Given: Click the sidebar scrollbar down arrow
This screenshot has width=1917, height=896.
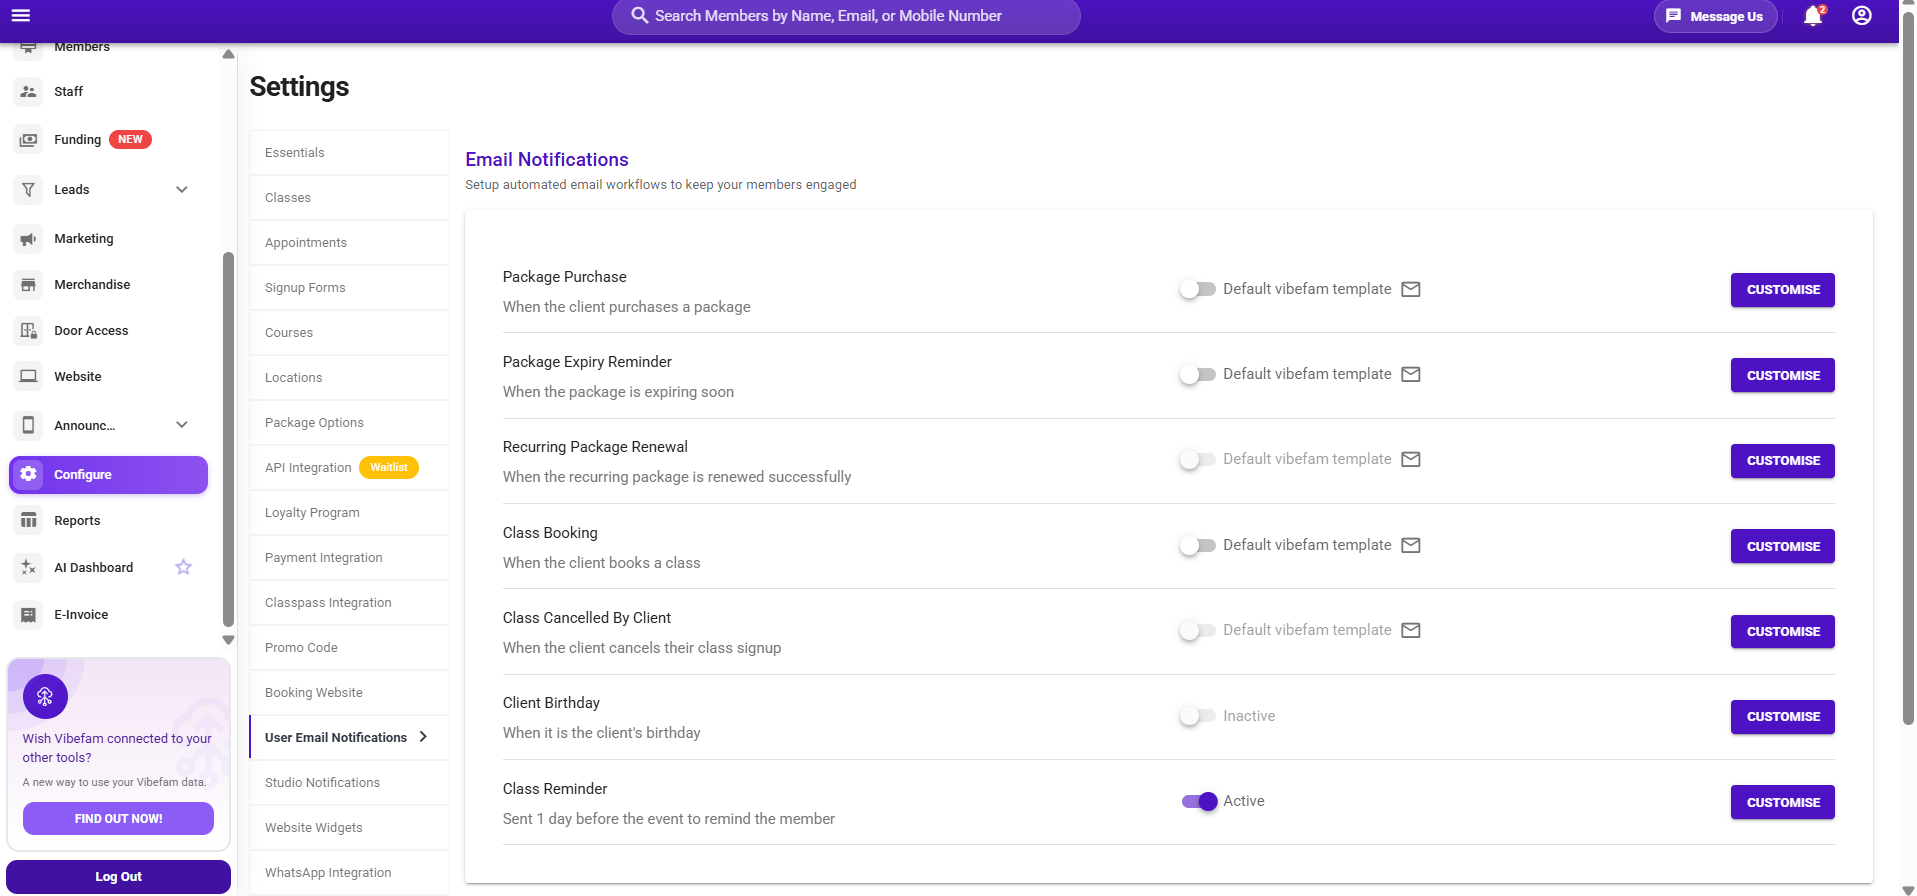Looking at the screenshot, I should point(228,640).
